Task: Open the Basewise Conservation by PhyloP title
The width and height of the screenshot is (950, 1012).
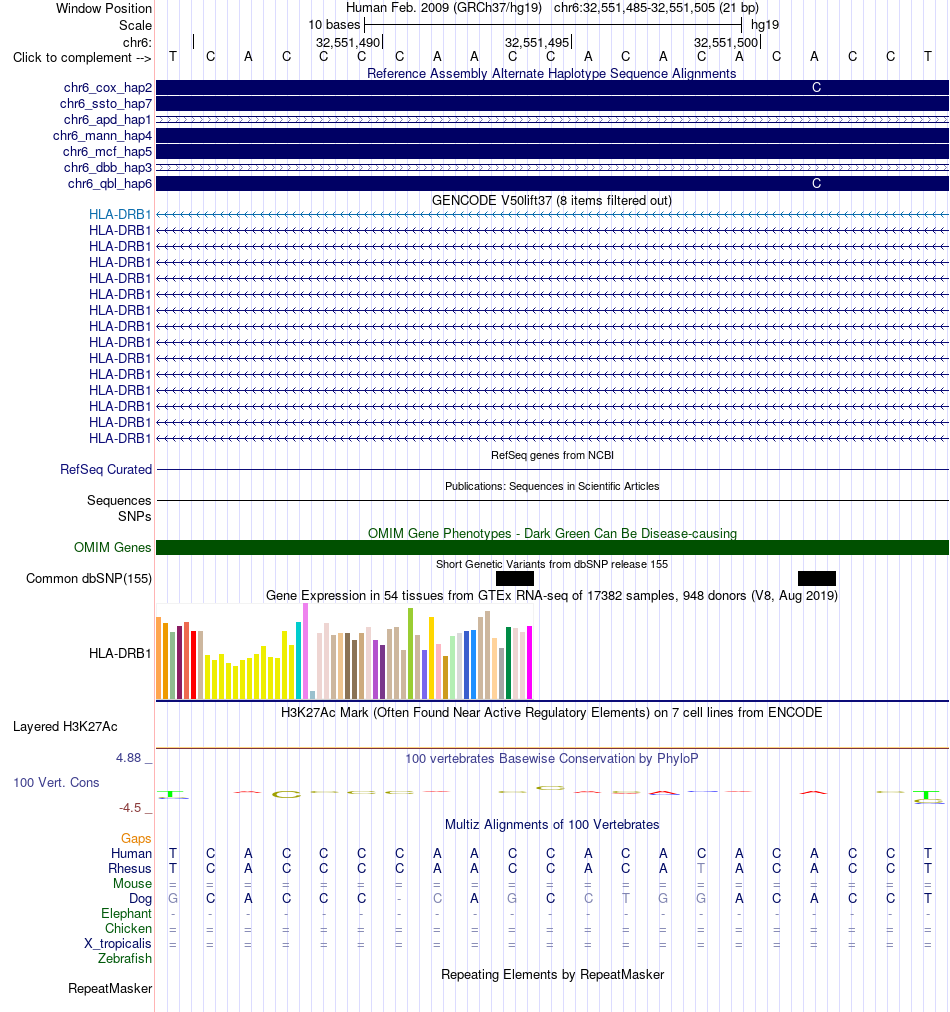Action: pyautogui.click(x=552, y=758)
